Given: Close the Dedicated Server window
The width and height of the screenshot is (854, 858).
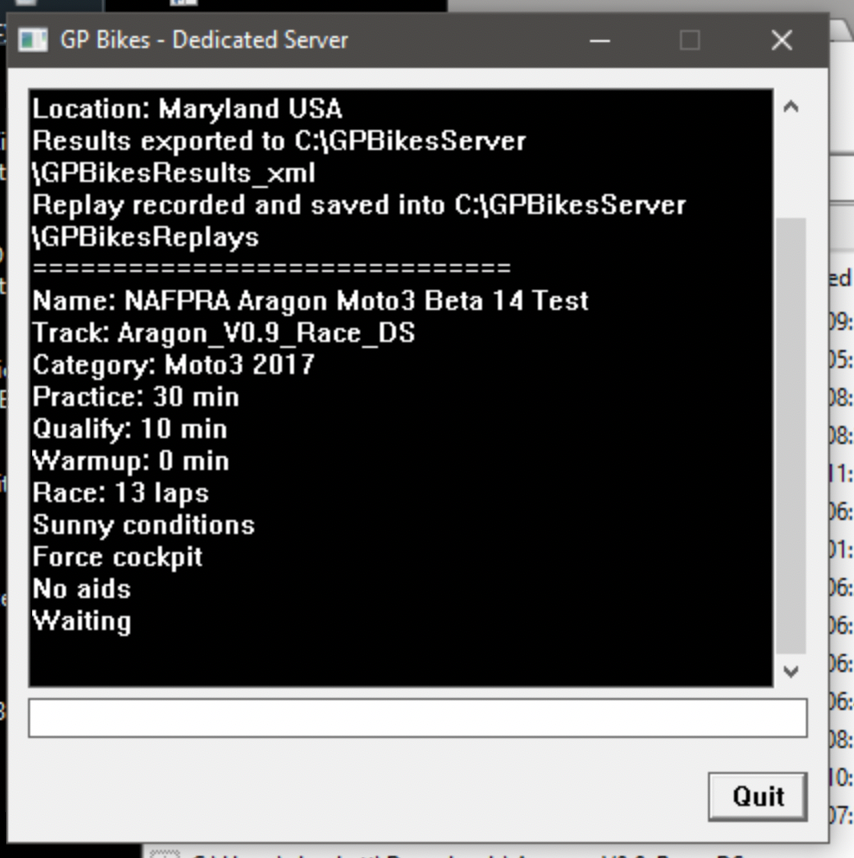Looking at the screenshot, I should (781, 40).
